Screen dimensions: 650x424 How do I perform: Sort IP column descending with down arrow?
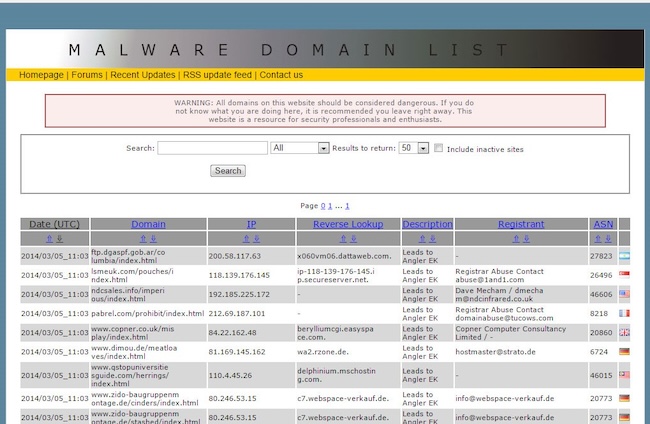[x=257, y=239]
